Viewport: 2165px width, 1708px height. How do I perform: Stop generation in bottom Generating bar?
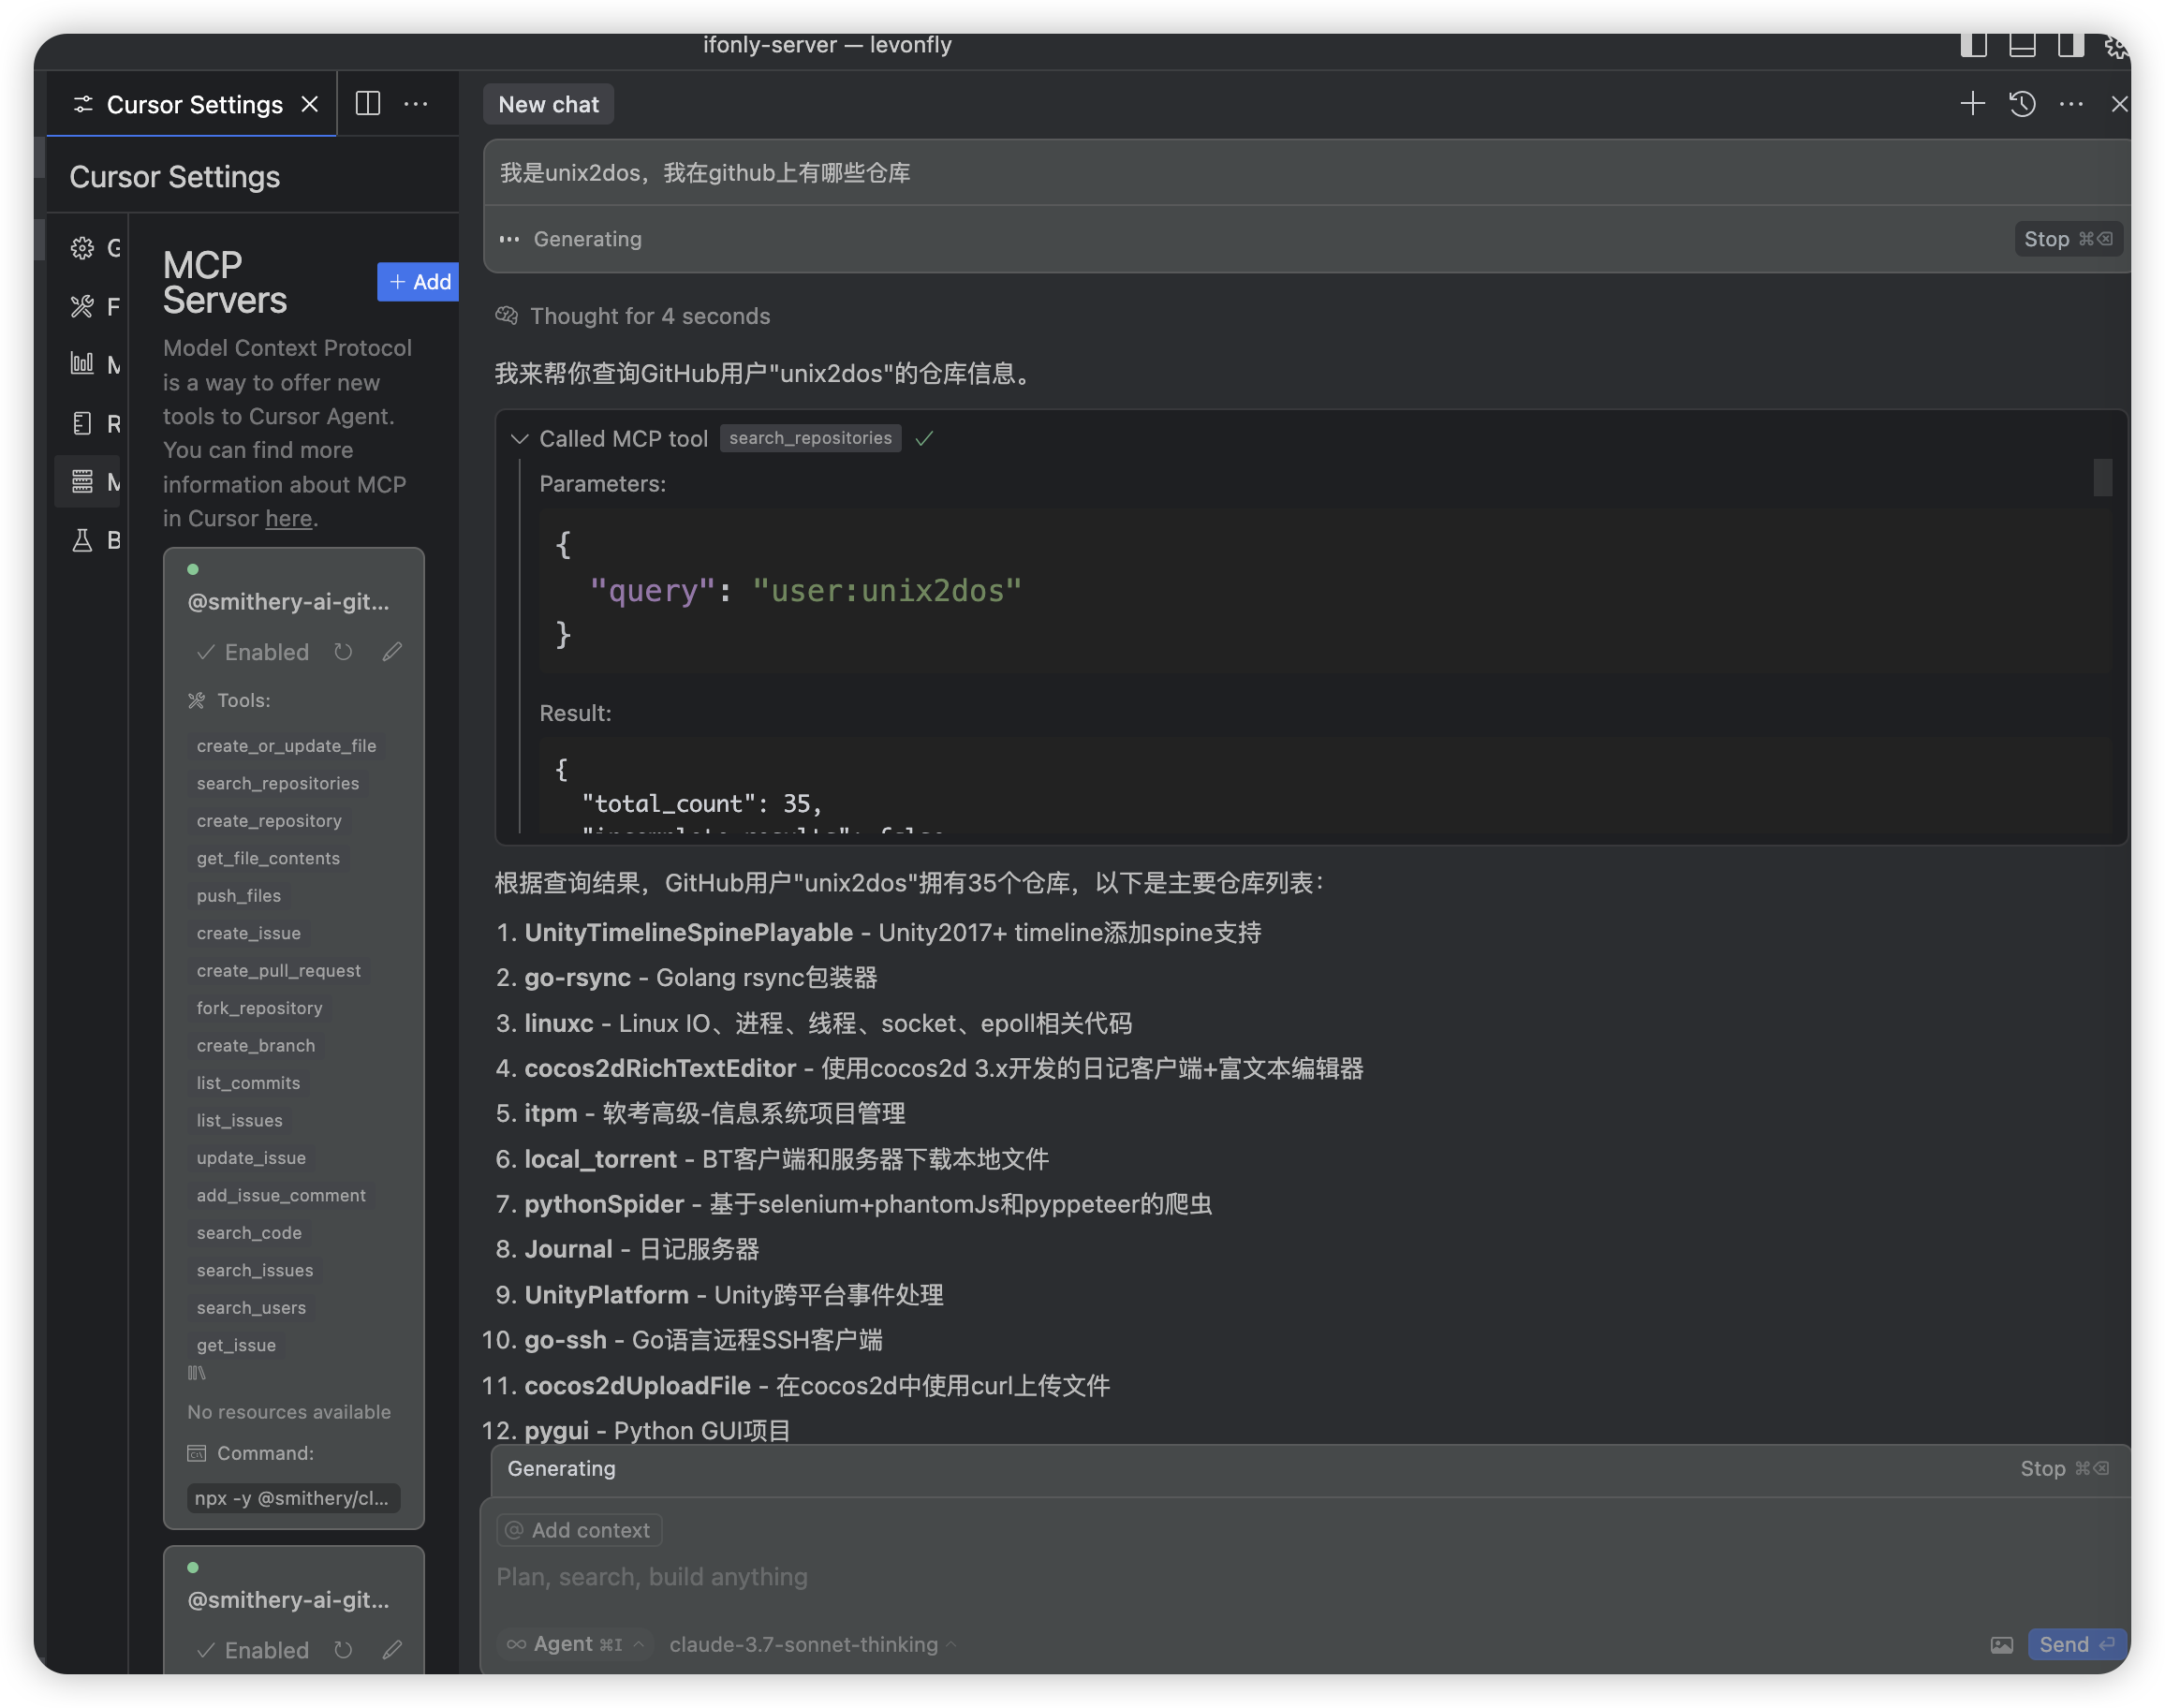point(2064,1469)
